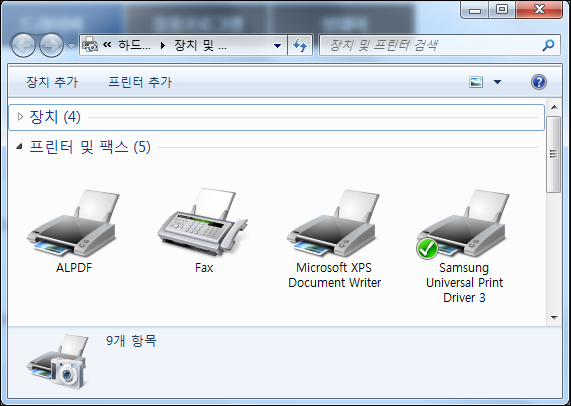Click the search magnifier icon
571x406 pixels.
point(548,45)
